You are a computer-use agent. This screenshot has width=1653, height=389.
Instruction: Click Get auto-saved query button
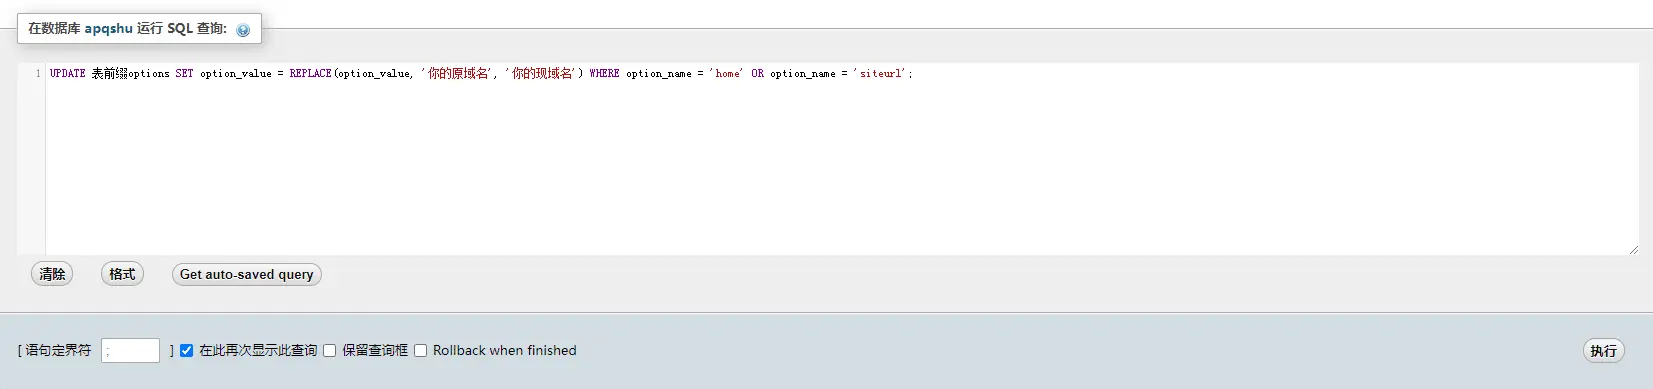[247, 274]
